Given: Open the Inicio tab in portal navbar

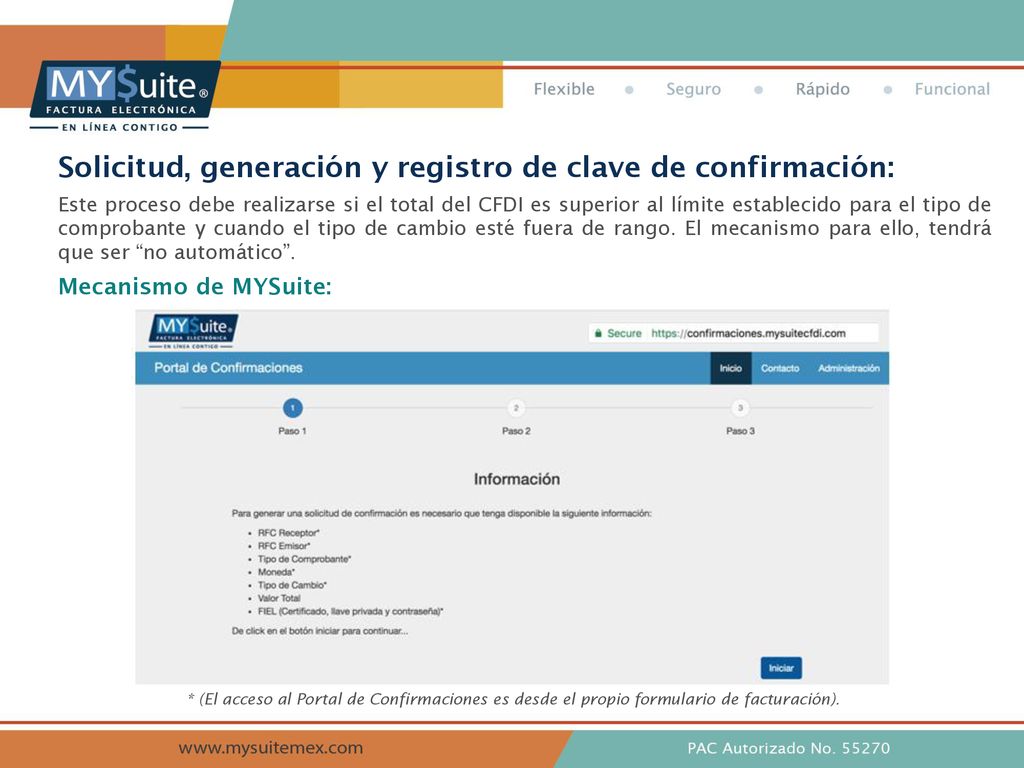Looking at the screenshot, I should 731,368.
